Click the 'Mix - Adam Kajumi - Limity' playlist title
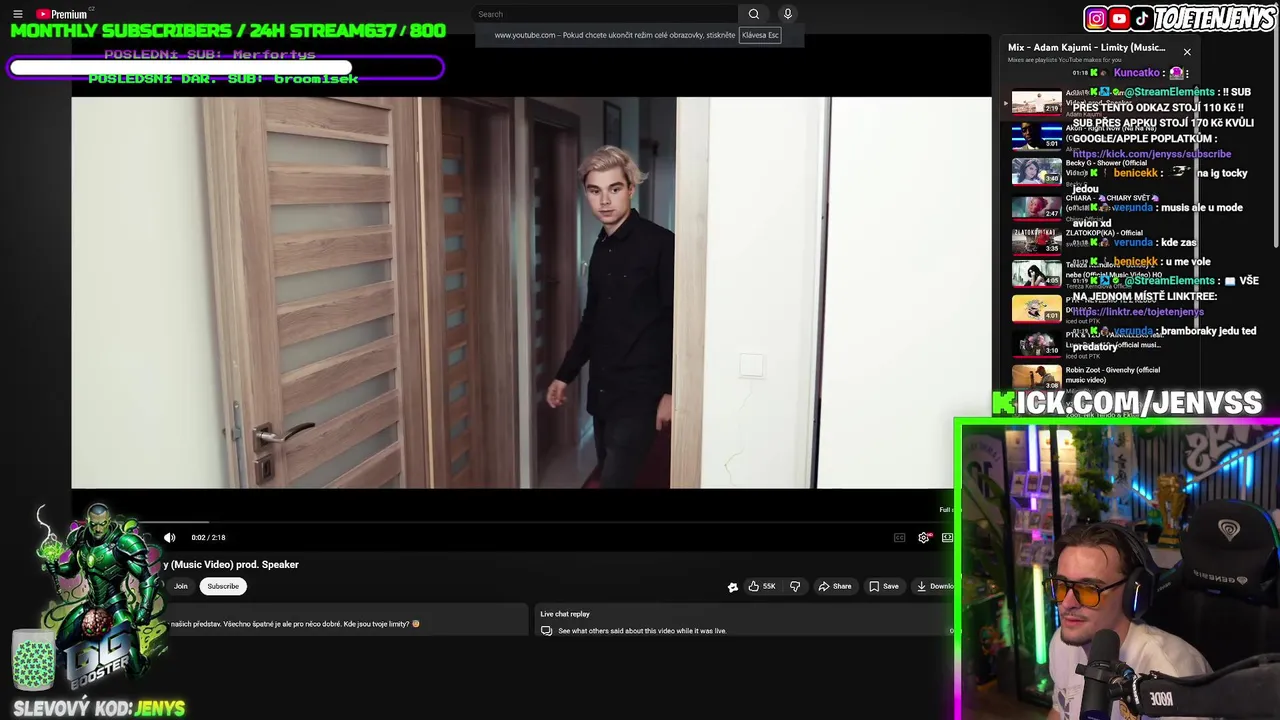Screen dimensions: 1280x720 point(1086,47)
